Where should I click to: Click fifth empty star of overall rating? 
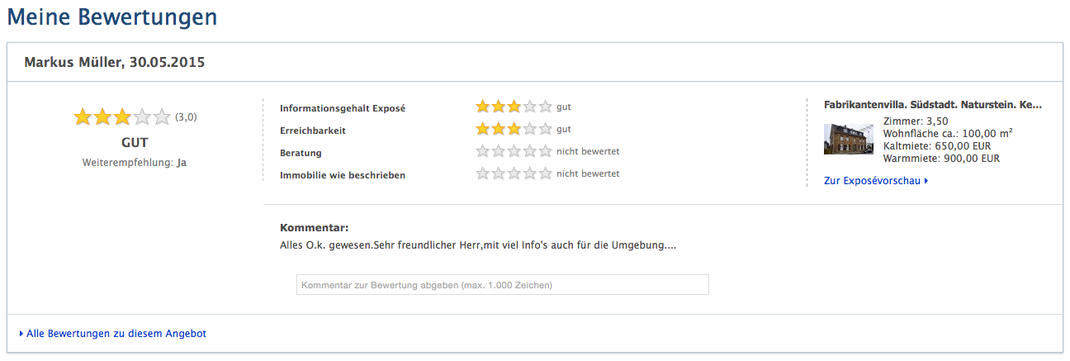click(162, 117)
